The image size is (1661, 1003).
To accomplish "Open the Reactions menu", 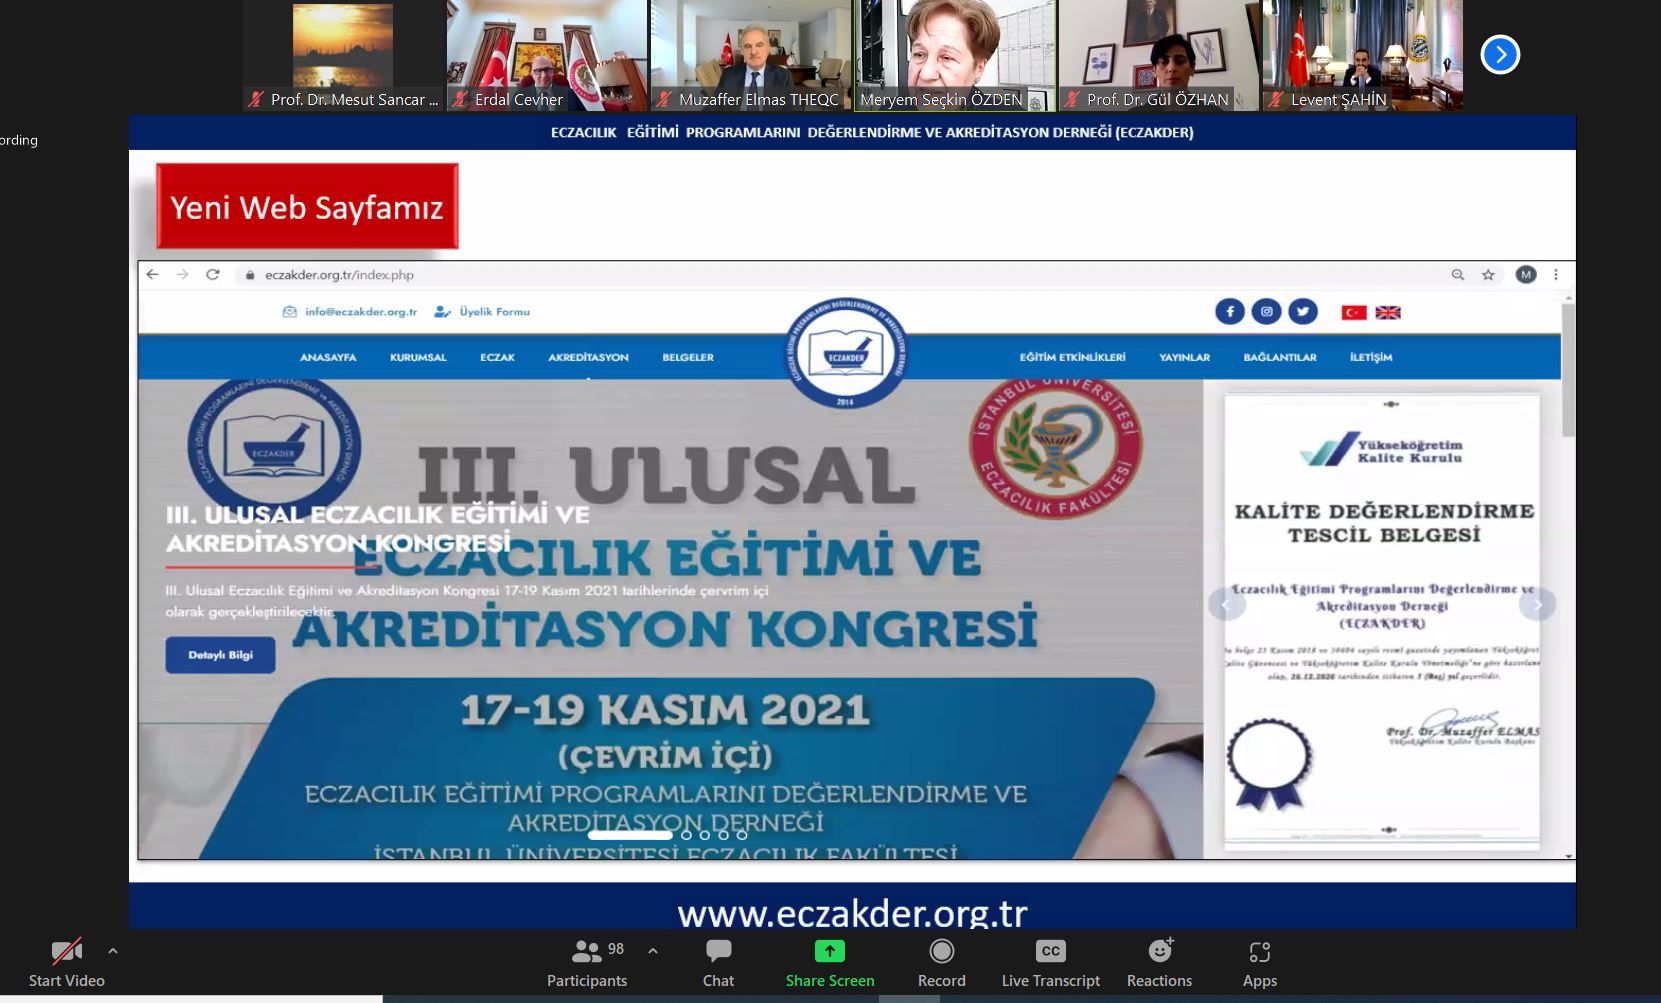I will [x=1159, y=962].
